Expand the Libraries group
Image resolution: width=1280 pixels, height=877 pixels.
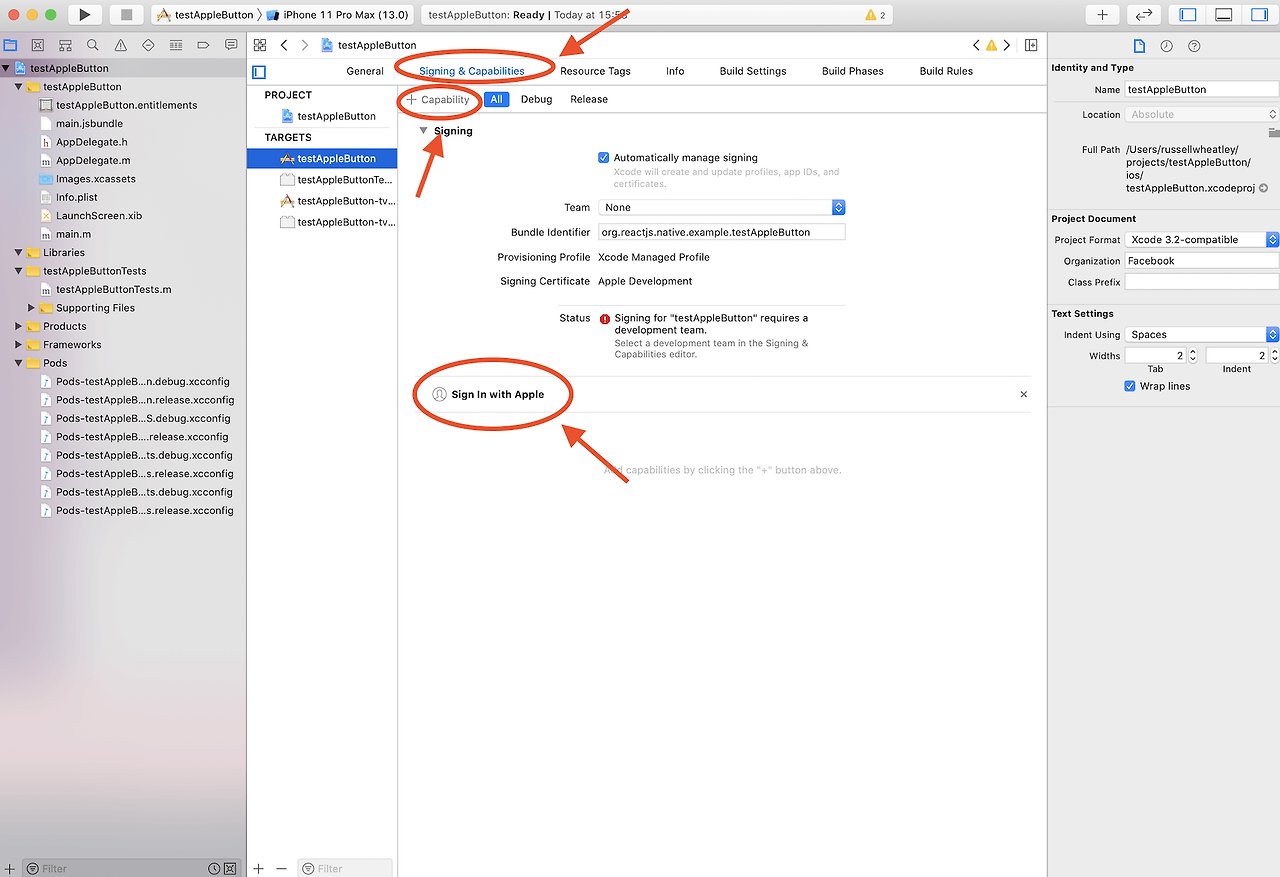click(x=18, y=252)
